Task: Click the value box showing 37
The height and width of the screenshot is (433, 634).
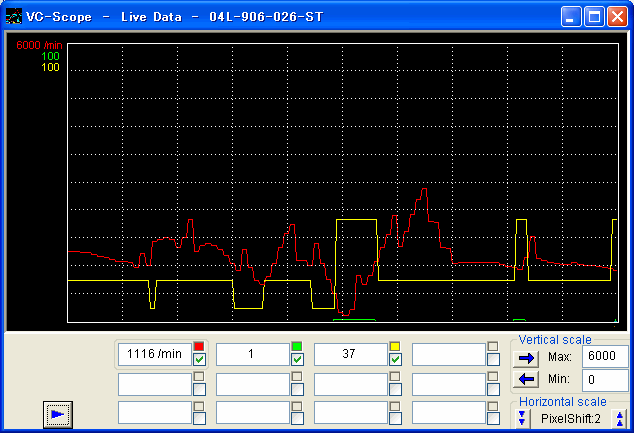Action: [x=350, y=354]
